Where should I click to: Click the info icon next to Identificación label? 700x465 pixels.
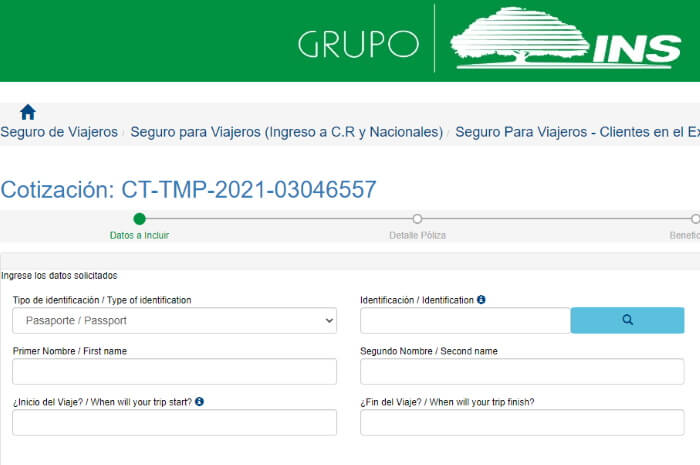tap(481, 300)
